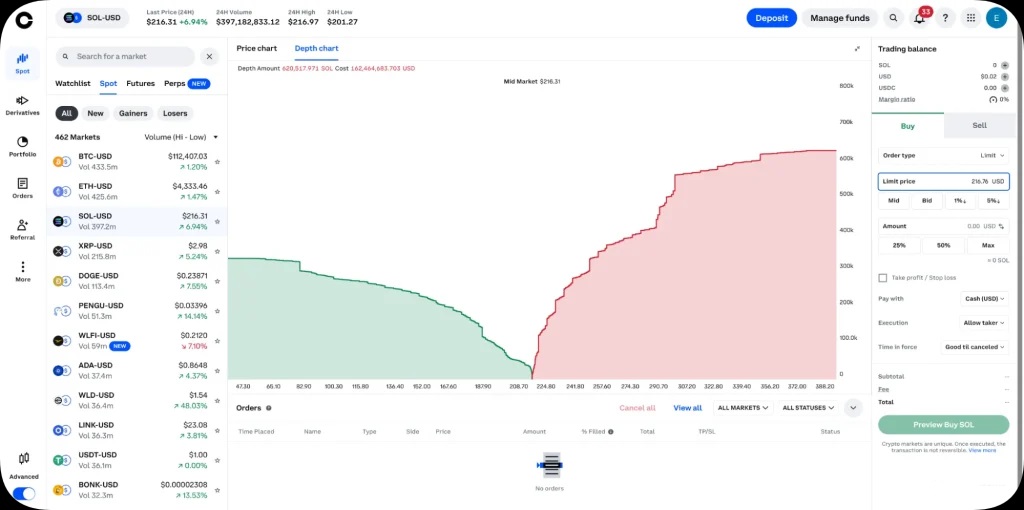
Task: Open the Order type Limit dropdown
Action: 986,155
